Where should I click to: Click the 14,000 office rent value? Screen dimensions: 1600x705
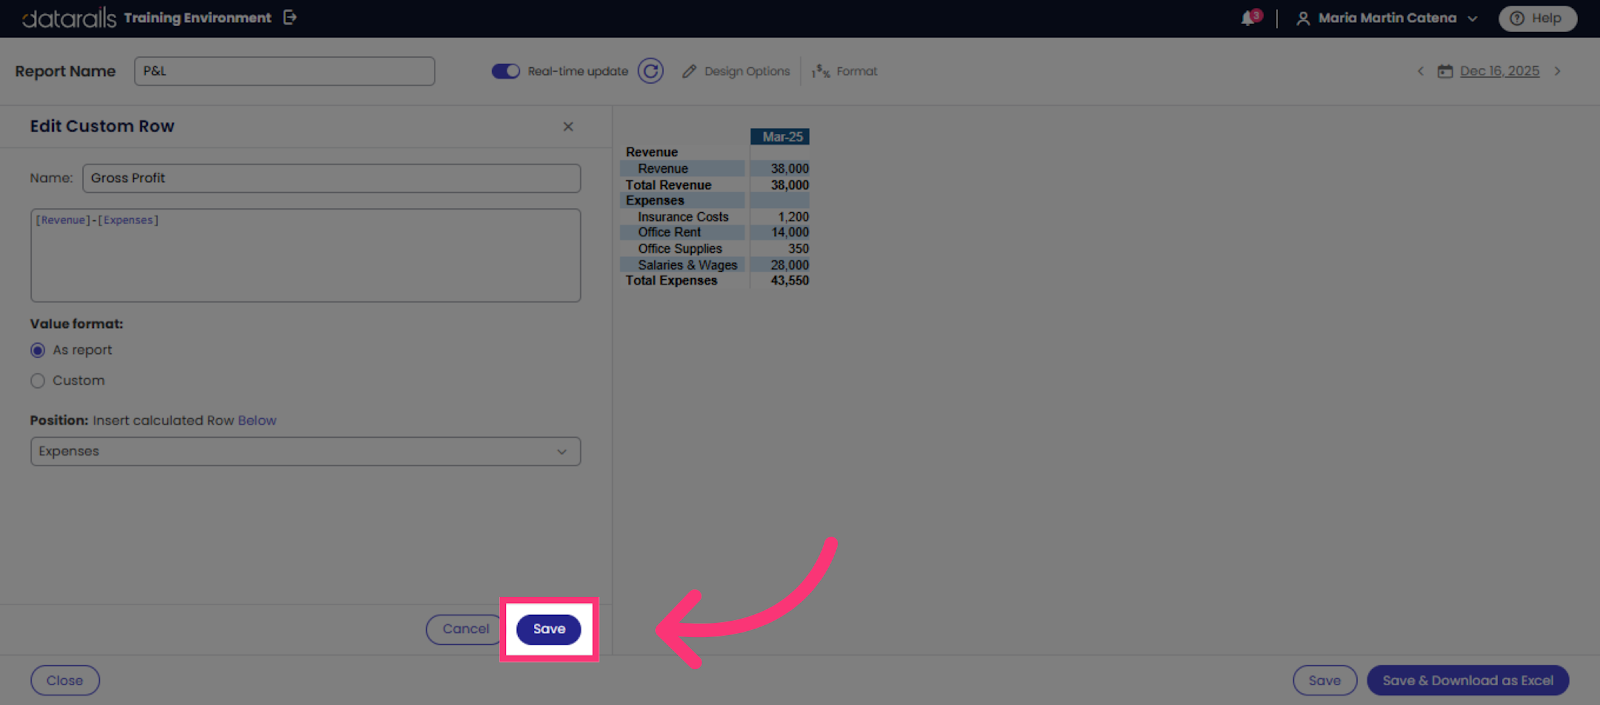point(789,232)
